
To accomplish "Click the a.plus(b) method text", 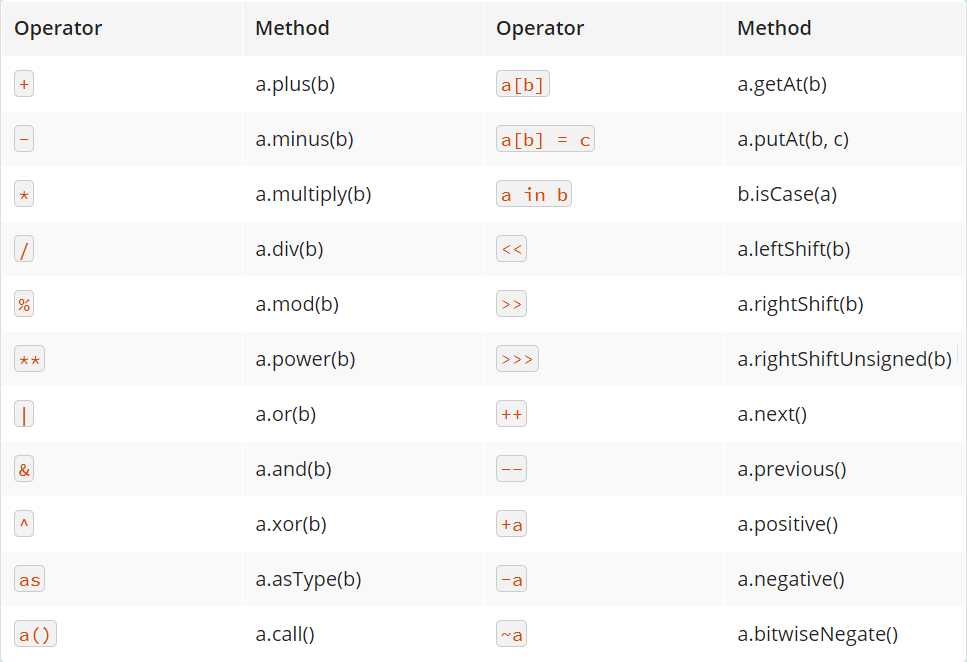I will tap(295, 85).
